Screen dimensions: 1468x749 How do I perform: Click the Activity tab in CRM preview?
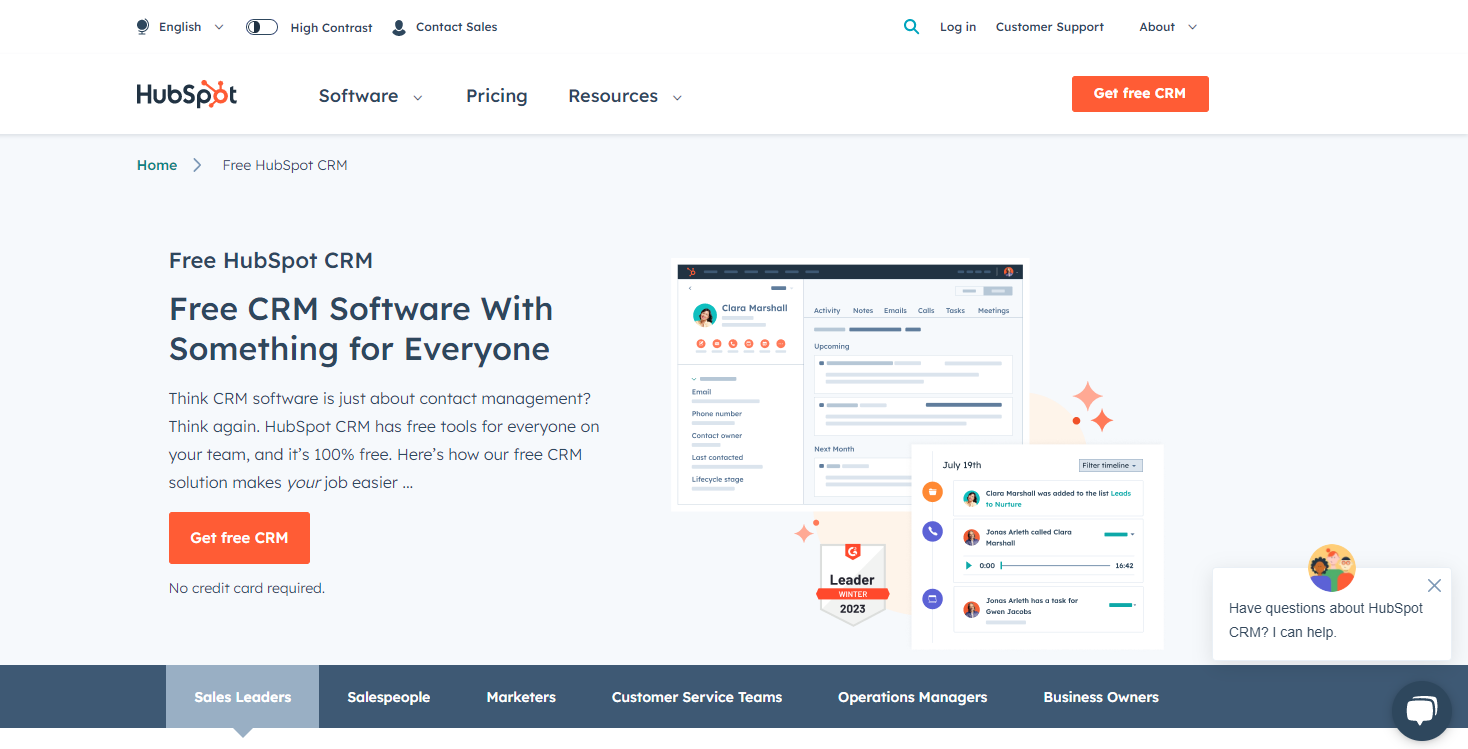coord(827,311)
